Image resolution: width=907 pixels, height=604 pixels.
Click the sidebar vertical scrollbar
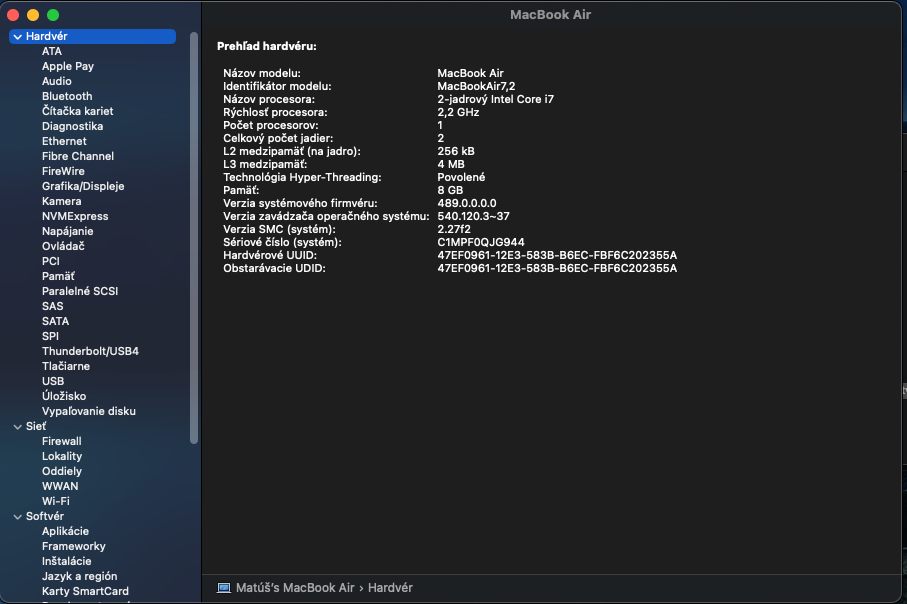point(194,238)
